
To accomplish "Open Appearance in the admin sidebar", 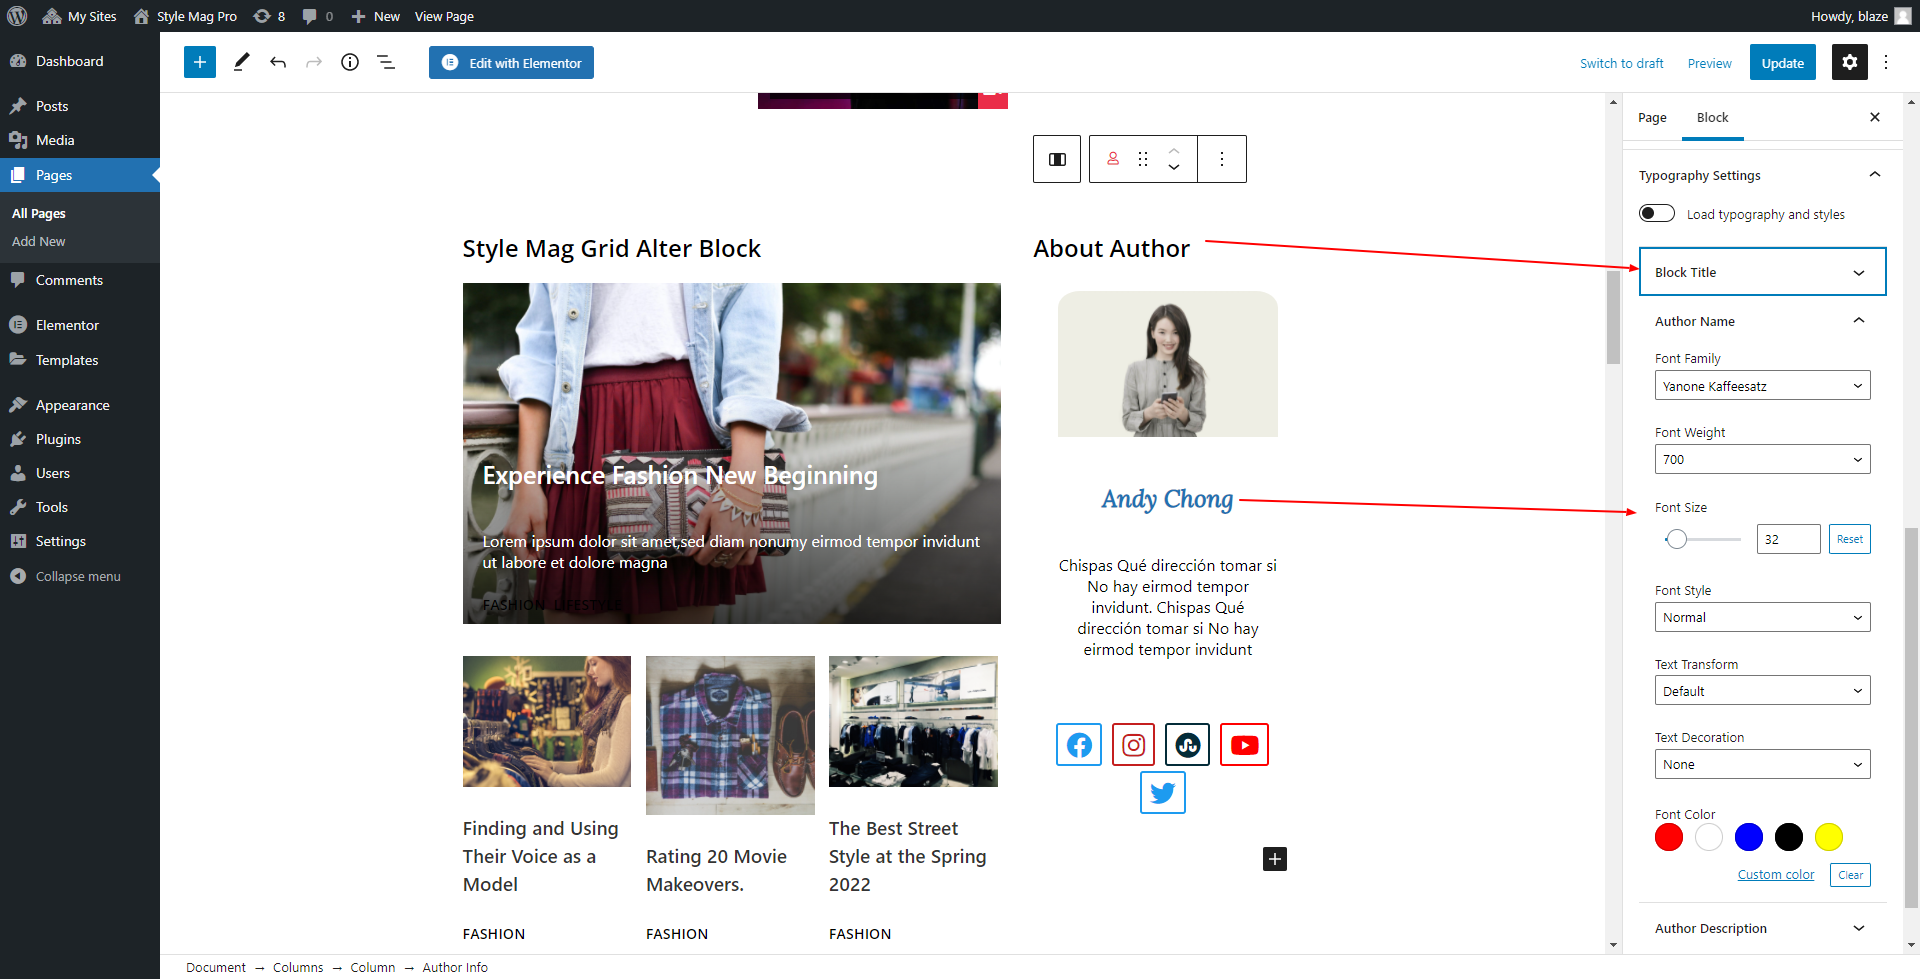I will pos(72,405).
